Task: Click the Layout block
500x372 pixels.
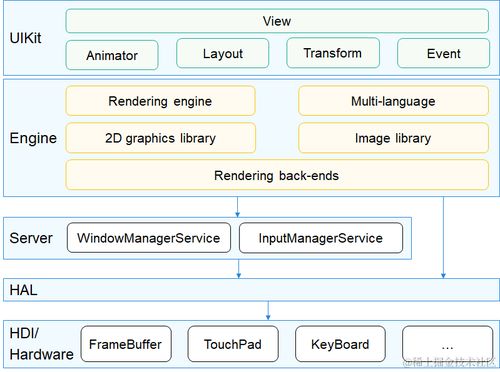Action: (x=223, y=53)
